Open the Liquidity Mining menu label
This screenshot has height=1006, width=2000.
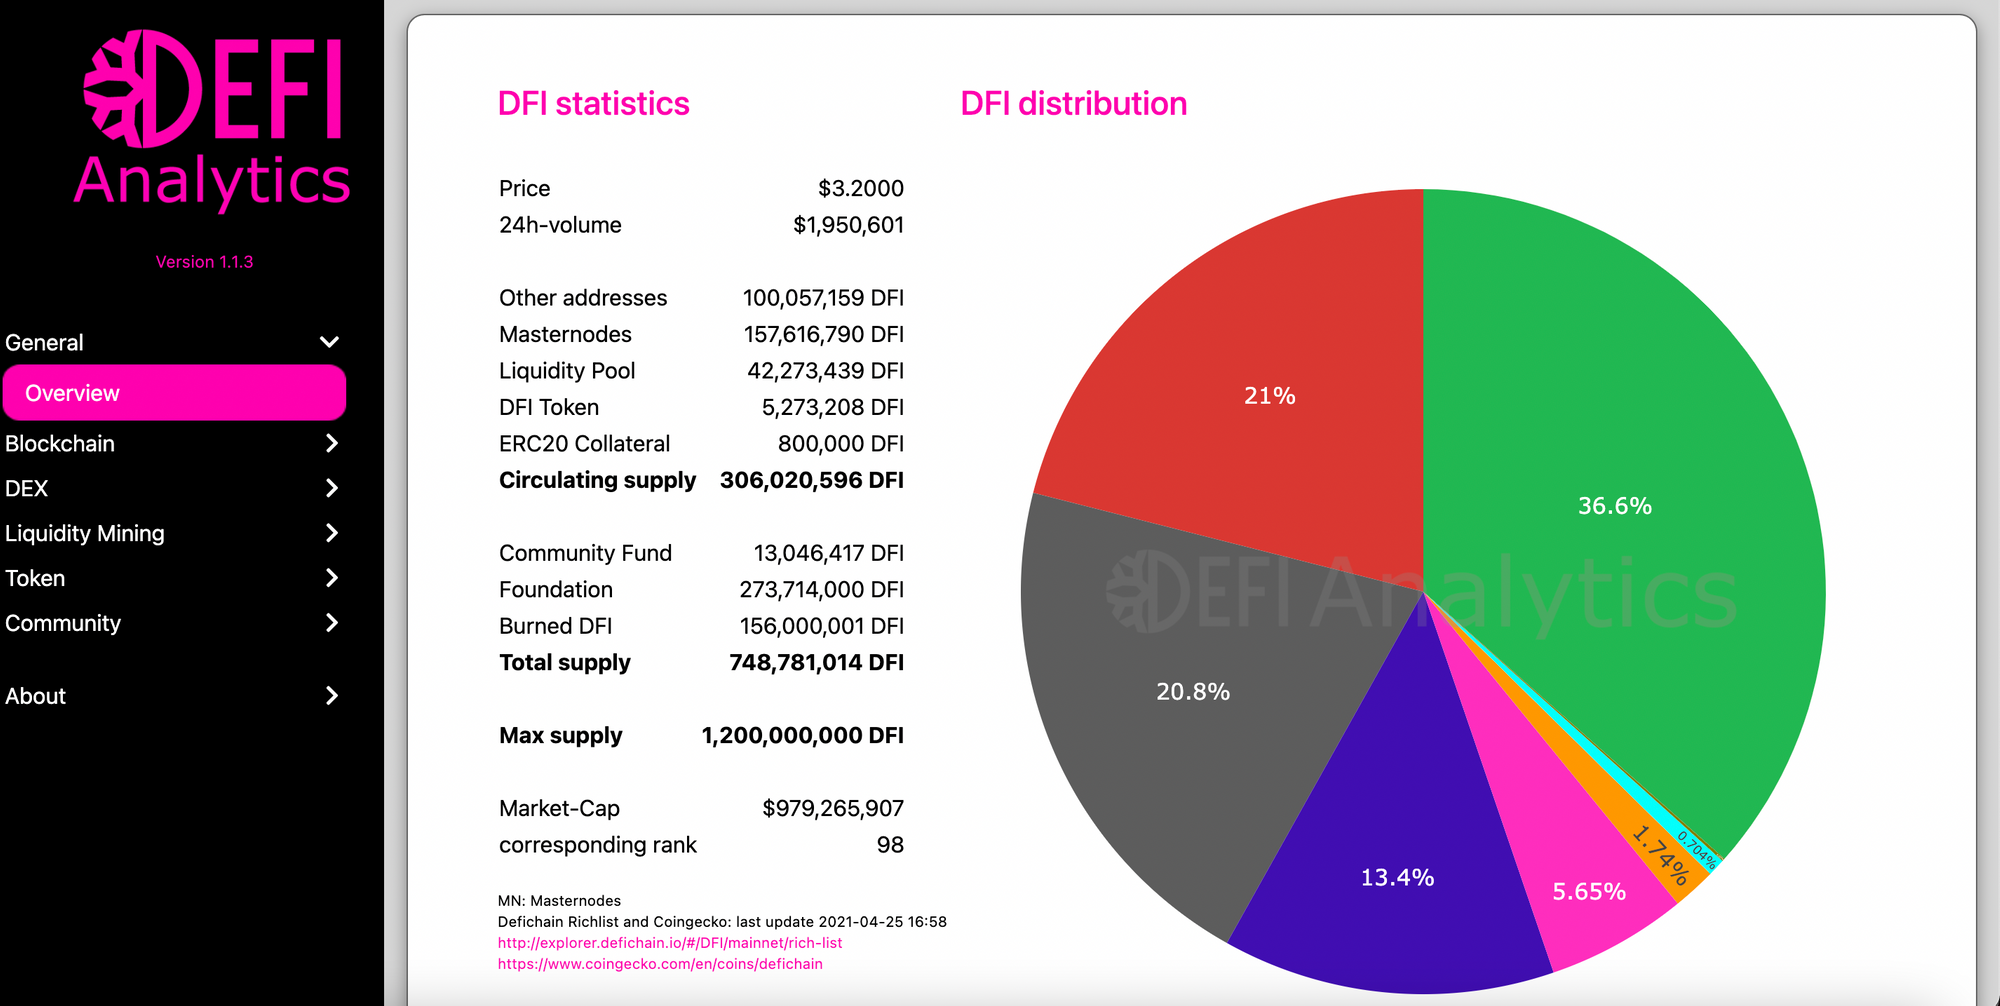(x=85, y=534)
